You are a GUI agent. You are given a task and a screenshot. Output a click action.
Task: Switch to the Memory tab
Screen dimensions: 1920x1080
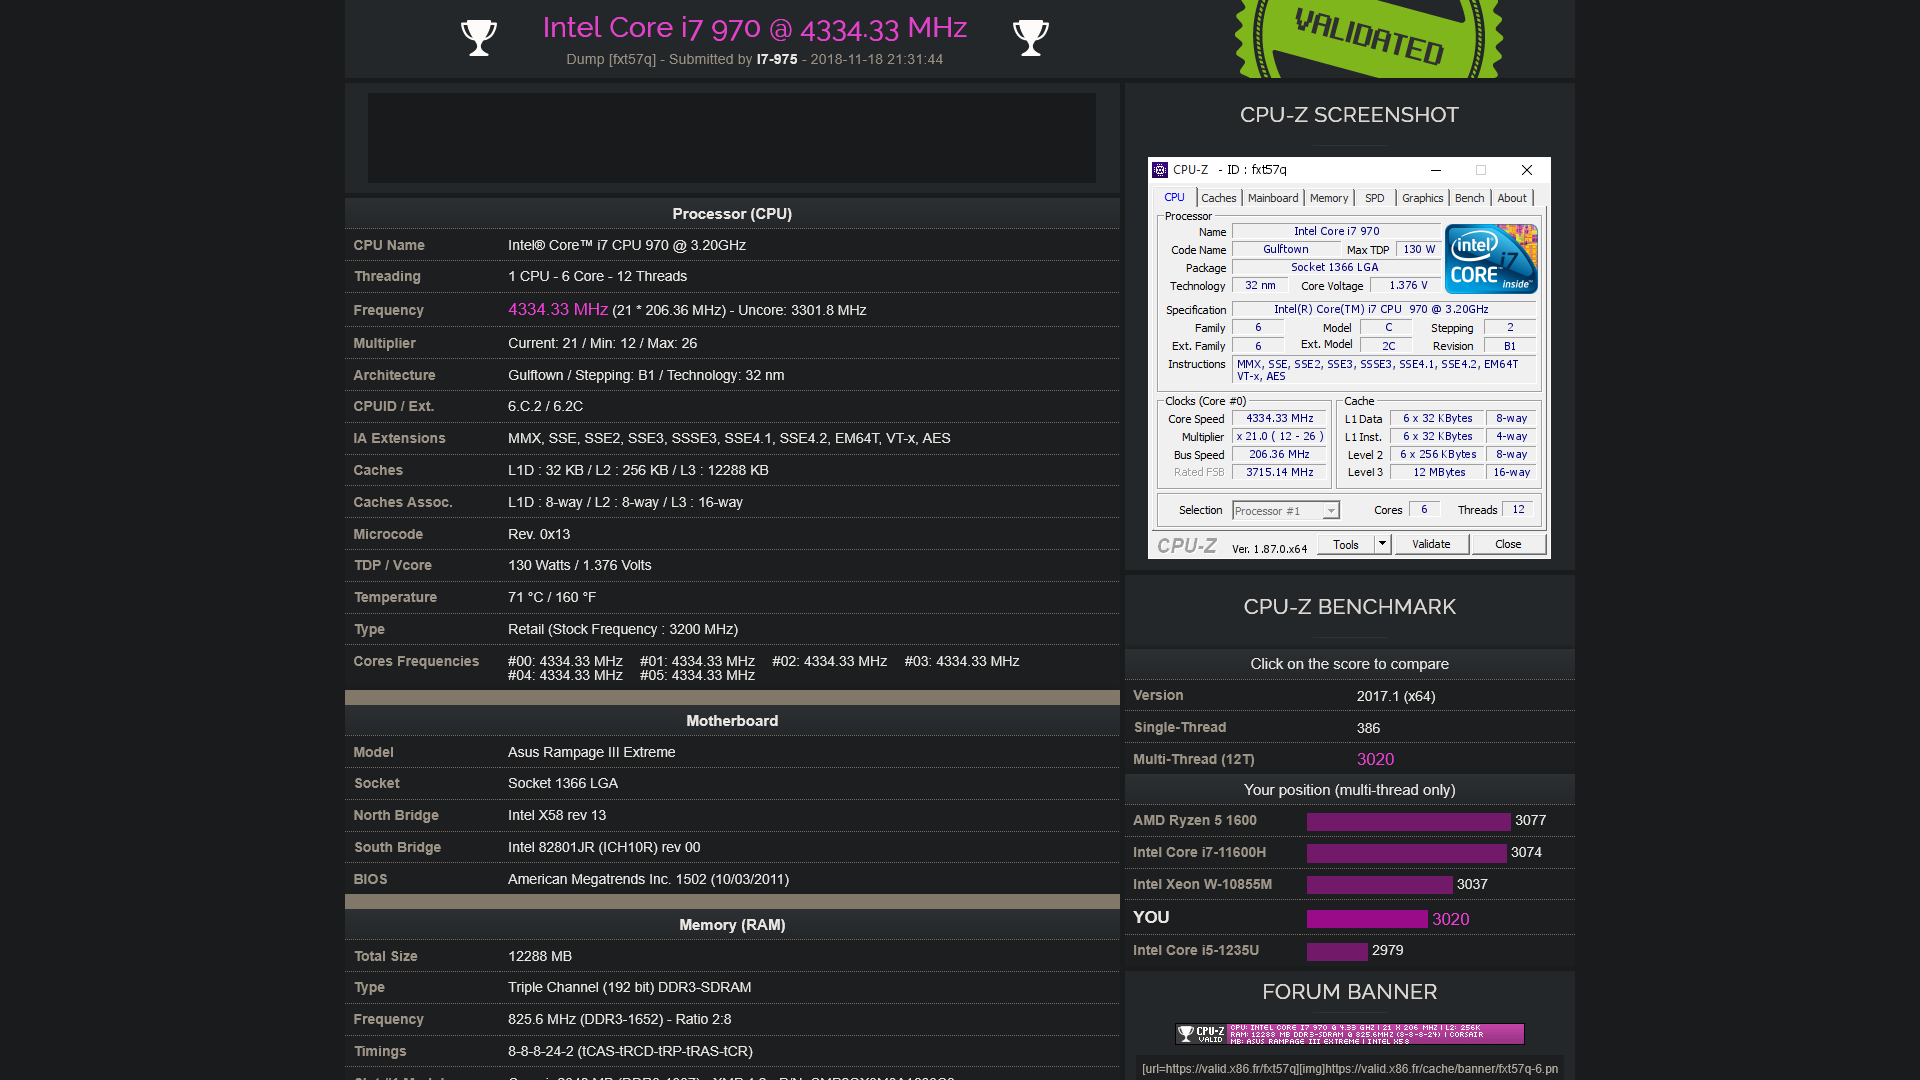point(1329,198)
